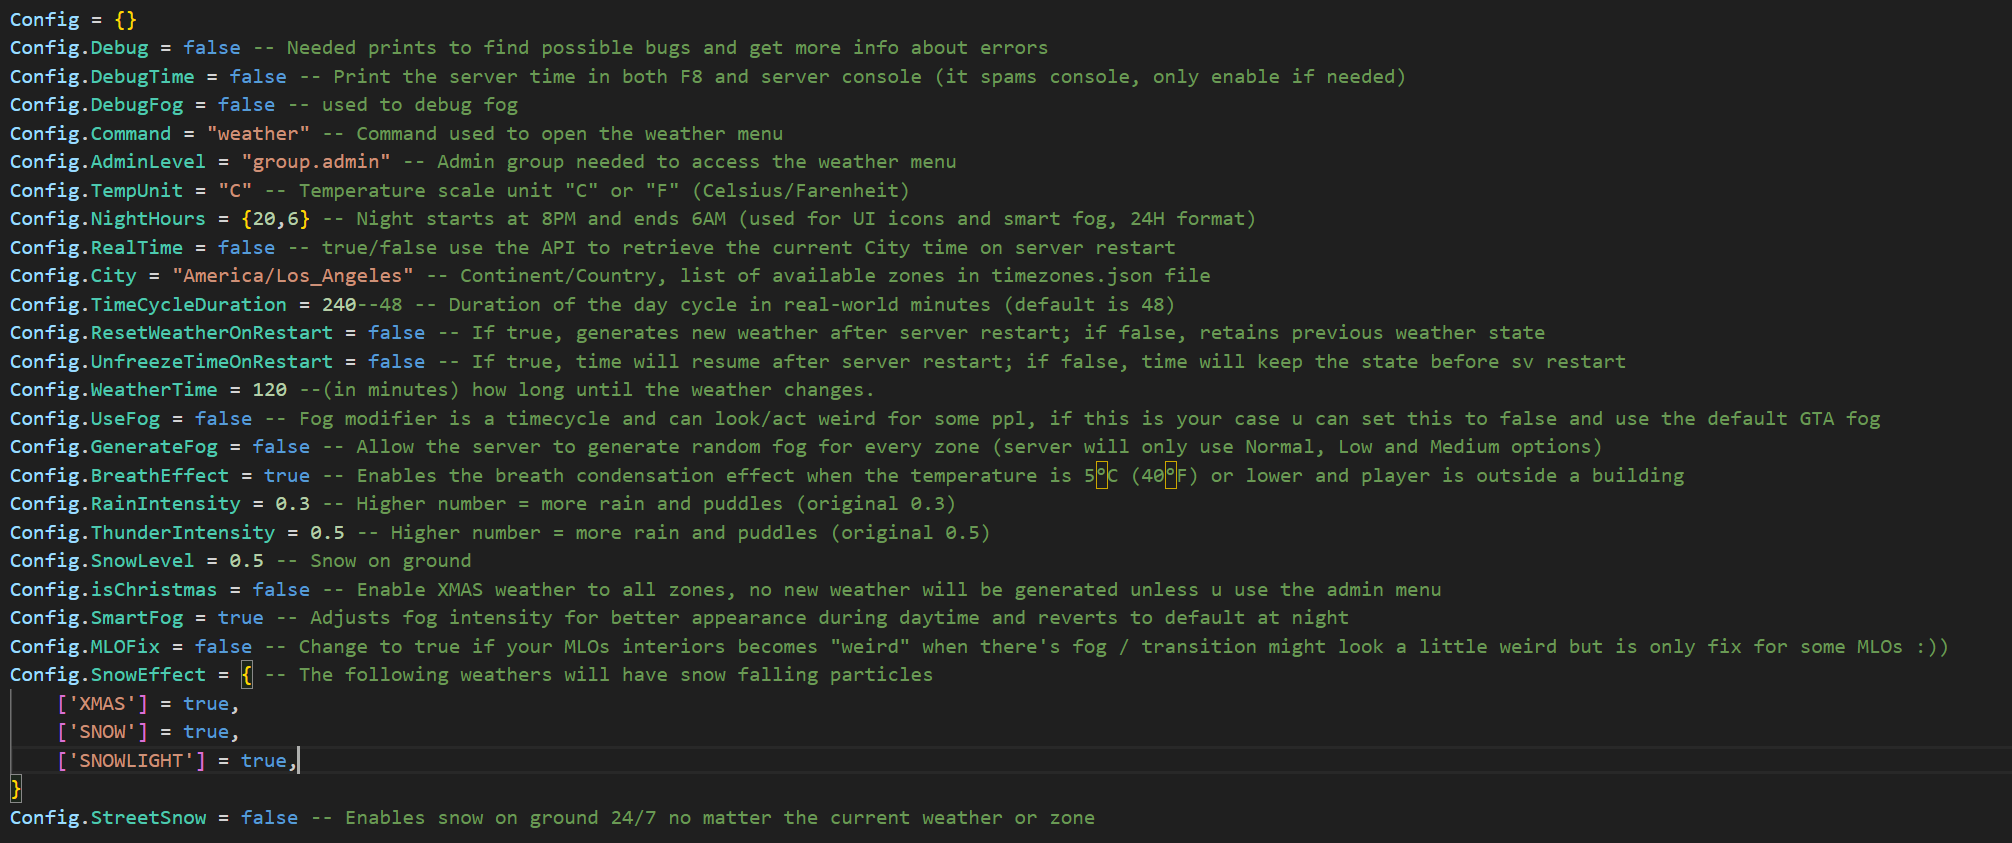Click RainIntensity value 0.3

coord(293,504)
